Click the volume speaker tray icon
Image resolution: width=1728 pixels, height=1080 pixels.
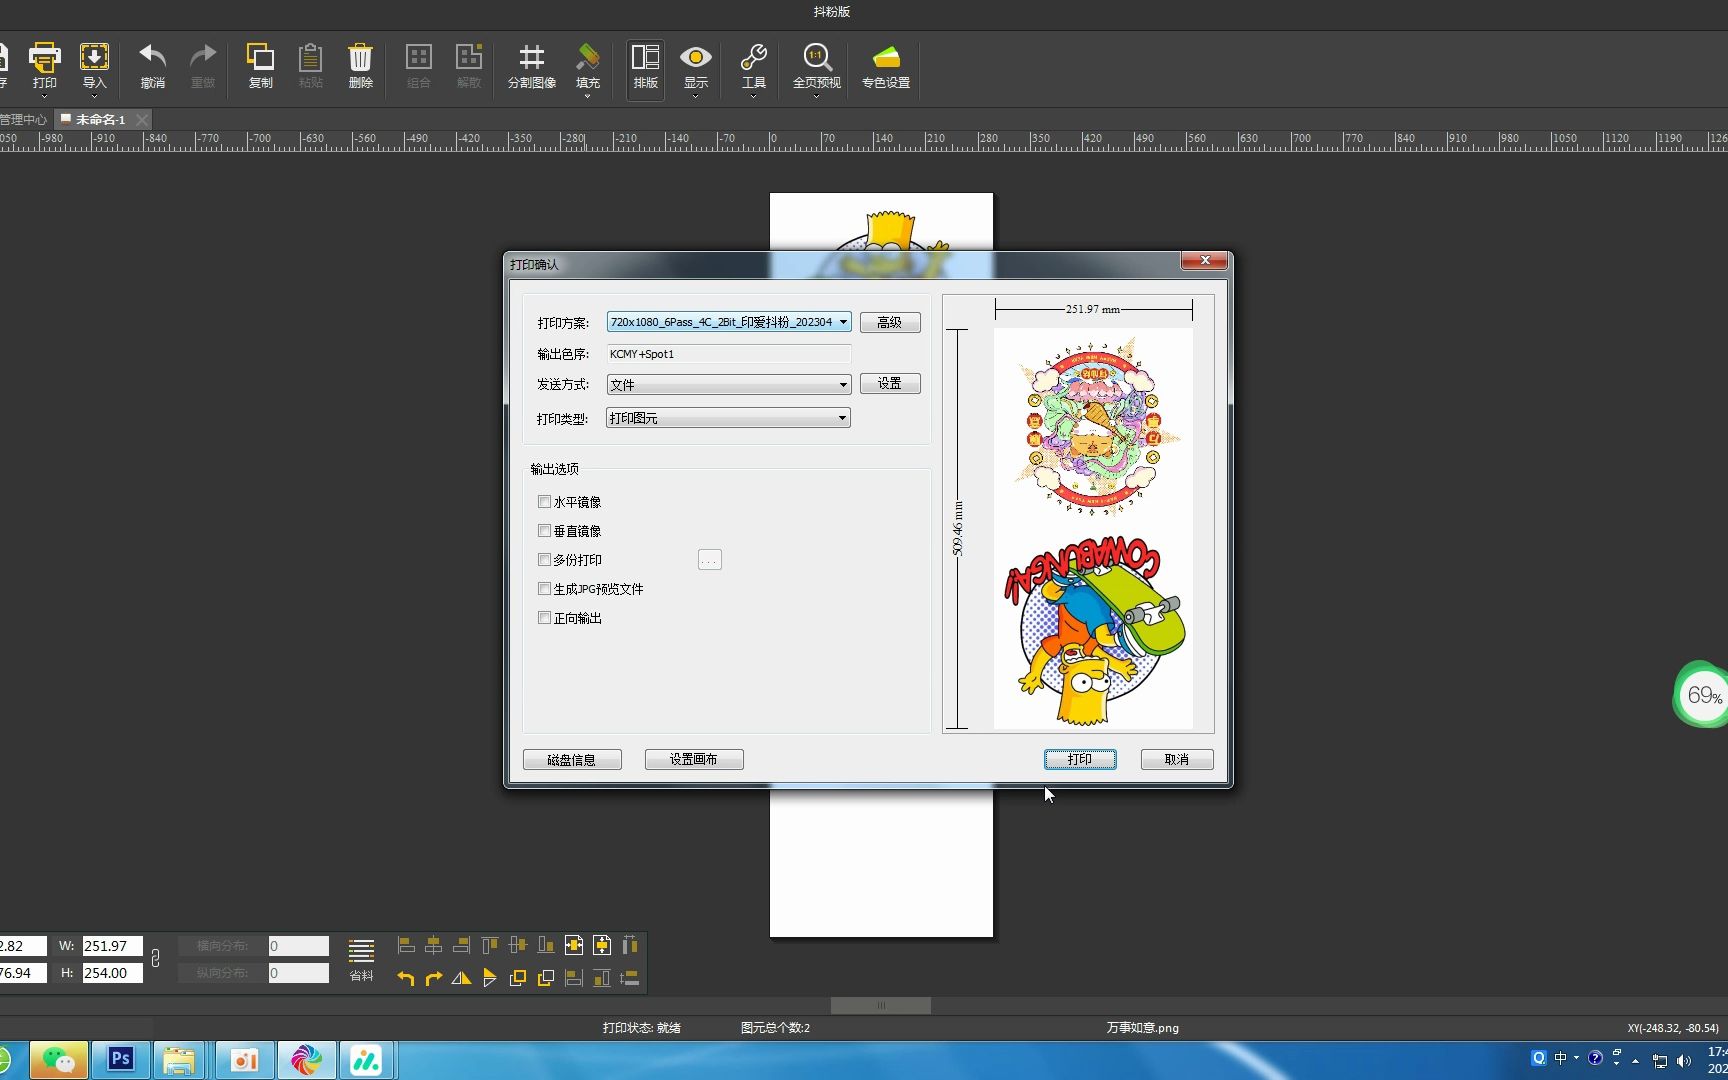(x=1684, y=1061)
